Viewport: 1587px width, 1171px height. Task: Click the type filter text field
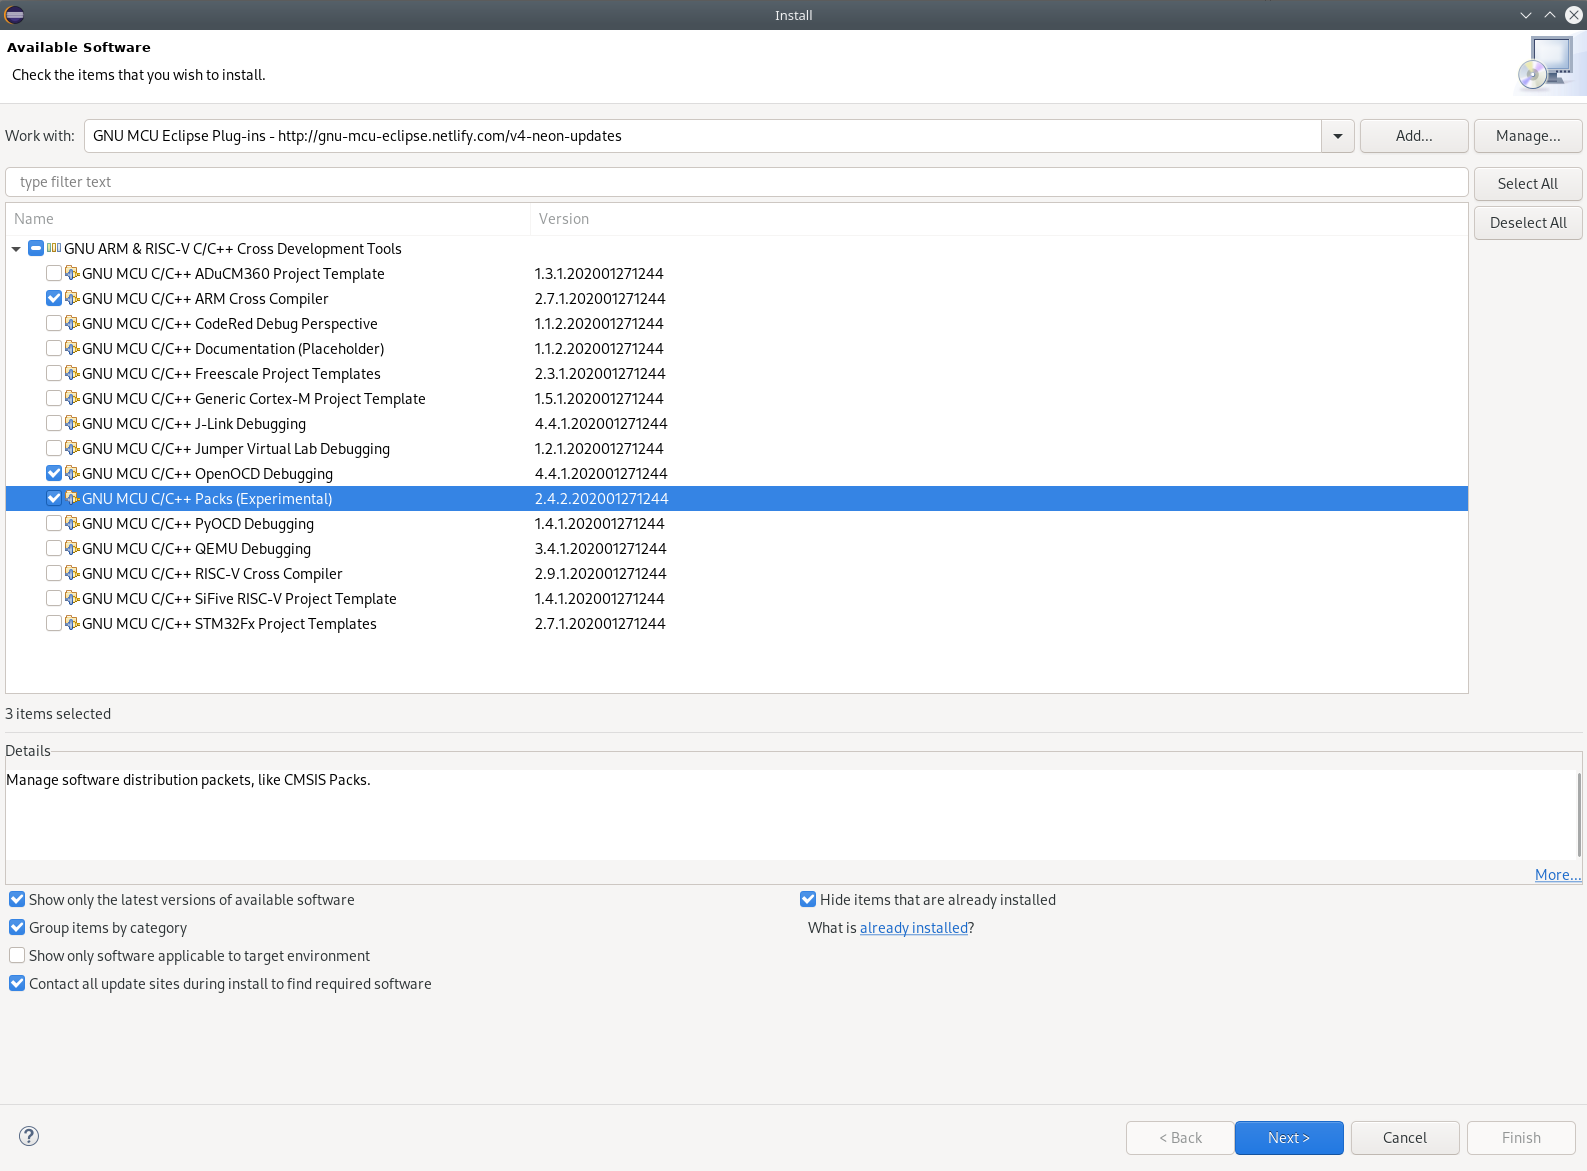tap(737, 182)
